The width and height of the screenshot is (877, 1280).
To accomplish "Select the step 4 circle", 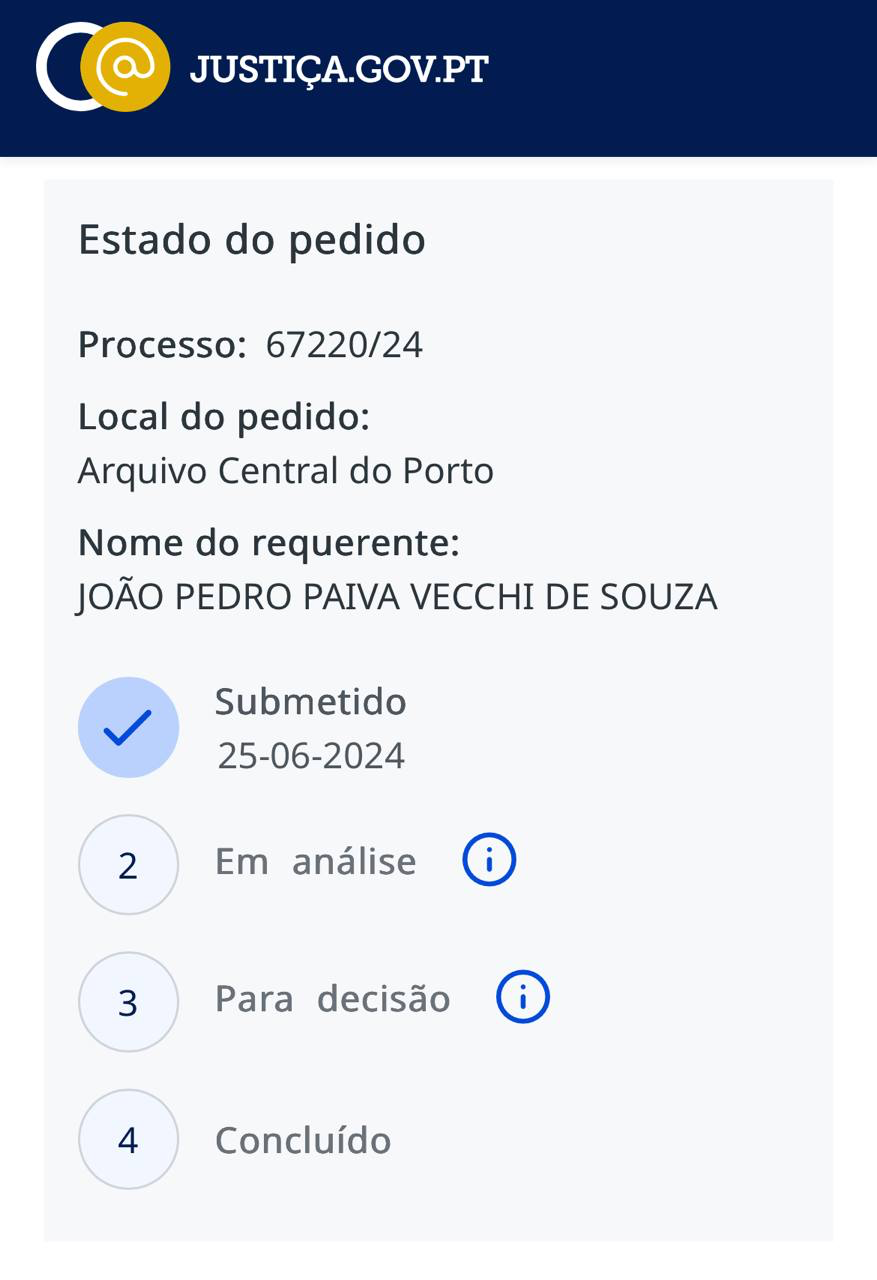I will pyautogui.click(x=128, y=1139).
